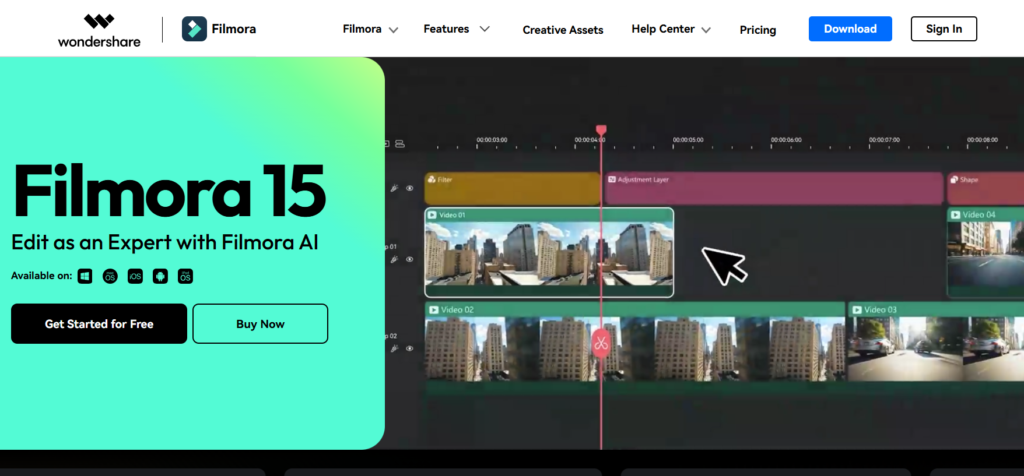Click the macOS platform icon
Image resolution: width=1024 pixels, height=476 pixels.
[111, 276]
